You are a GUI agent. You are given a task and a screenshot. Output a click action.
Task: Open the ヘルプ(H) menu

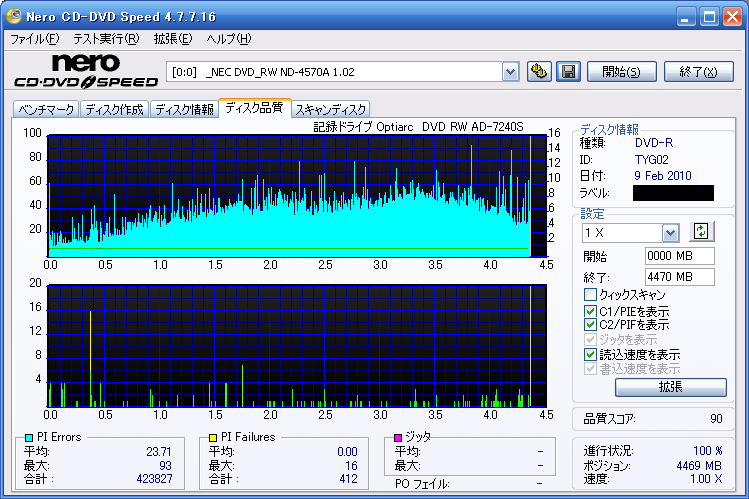click(228, 39)
